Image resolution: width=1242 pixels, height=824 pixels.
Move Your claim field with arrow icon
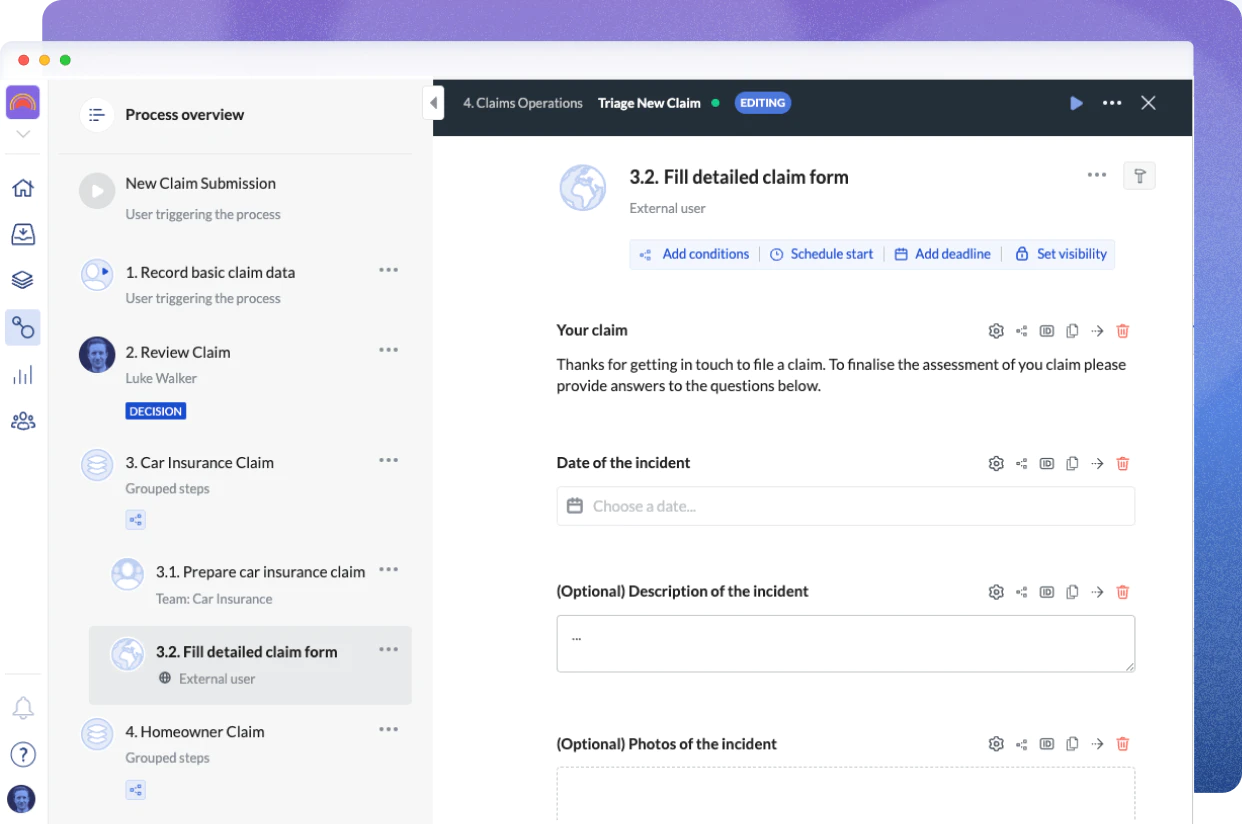point(1097,331)
